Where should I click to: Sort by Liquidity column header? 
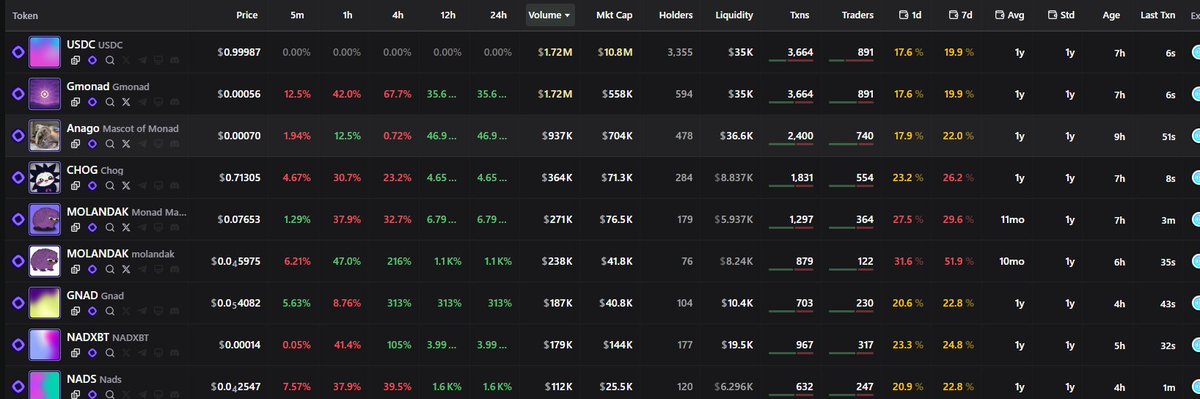point(735,15)
